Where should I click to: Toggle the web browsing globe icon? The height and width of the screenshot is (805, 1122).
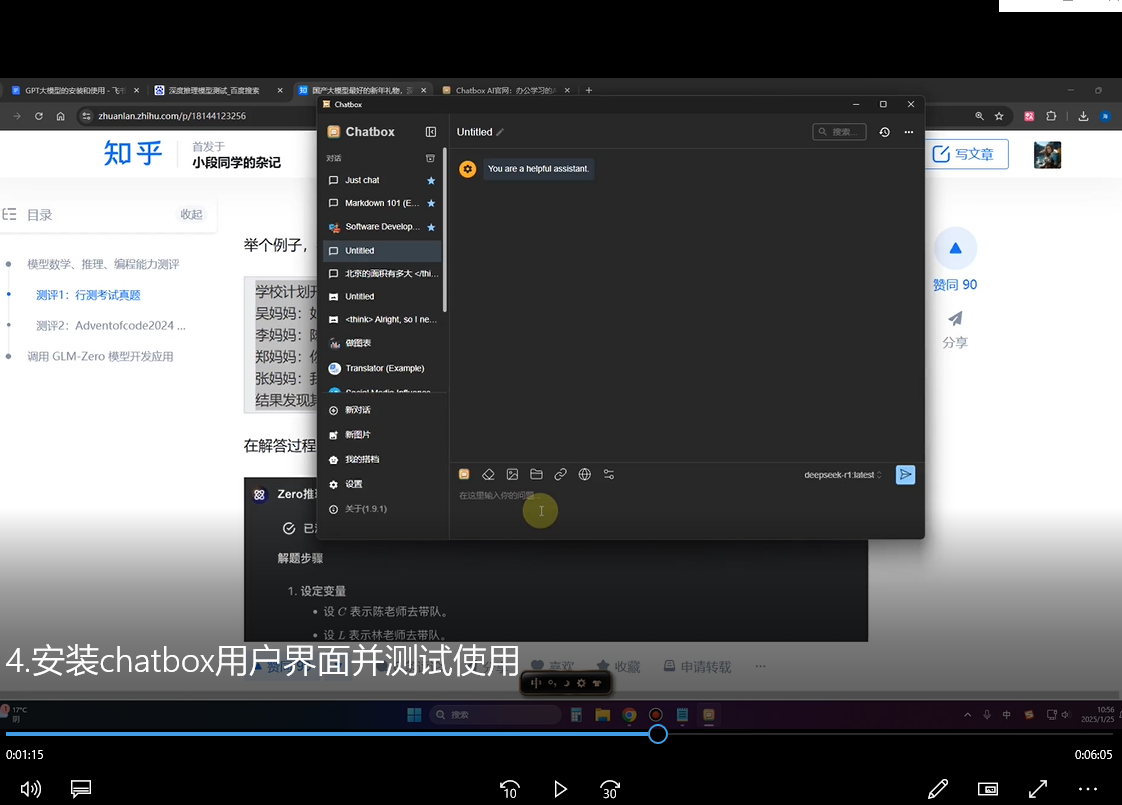click(x=585, y=474)
